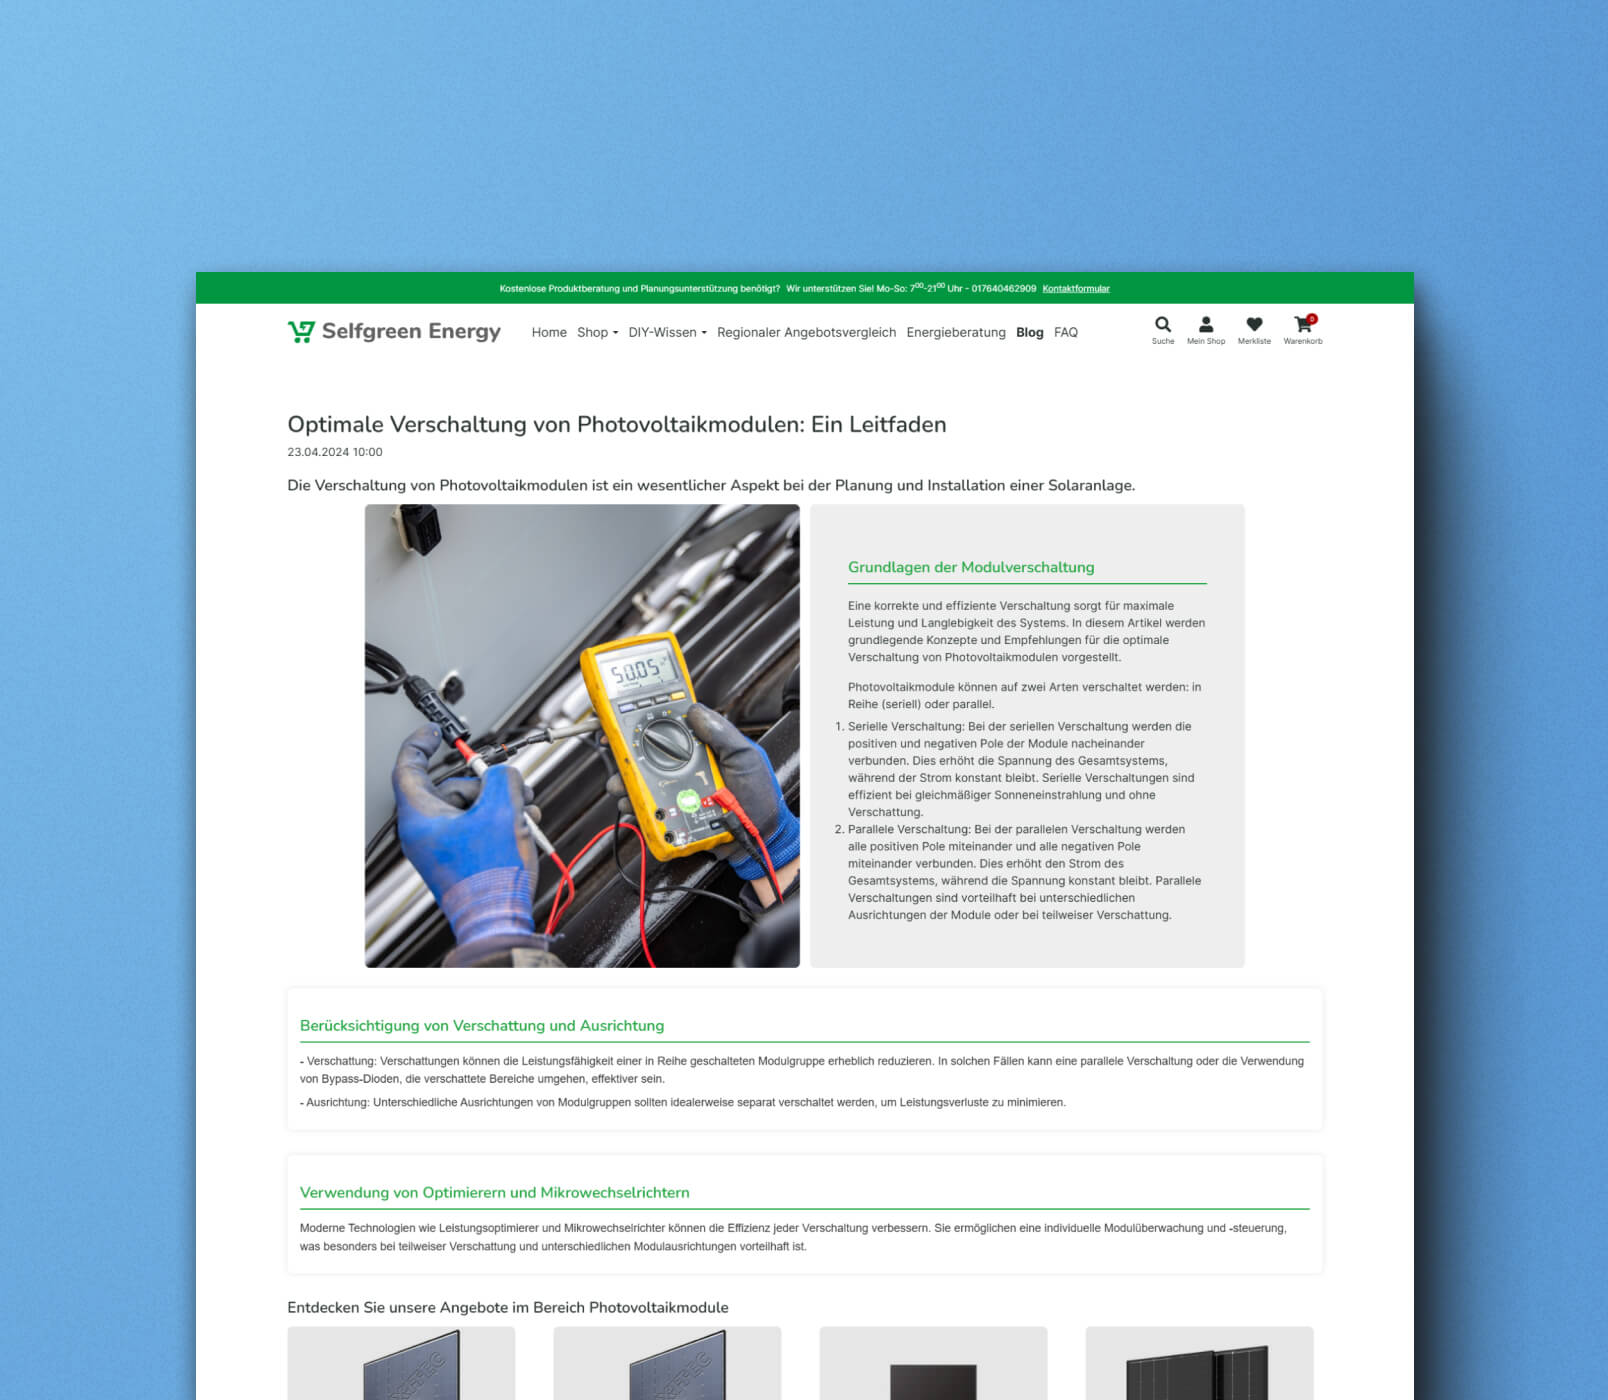
Task: Open the first product thumbnail
Action: [x=401, y=1364]
